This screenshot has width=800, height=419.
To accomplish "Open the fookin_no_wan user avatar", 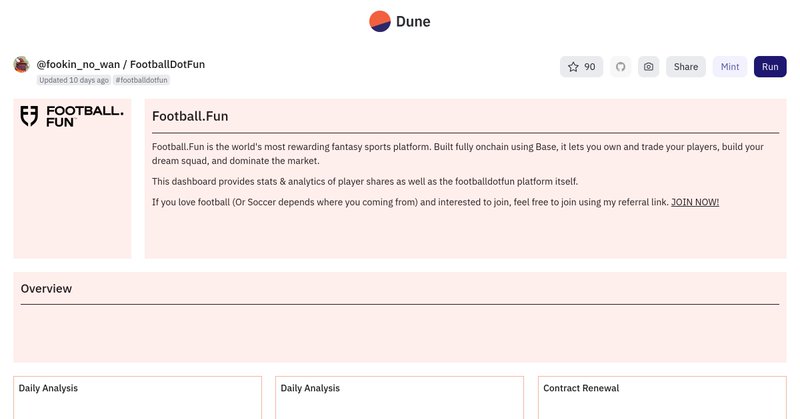I will pyautogui.click(x=21, y=65).
